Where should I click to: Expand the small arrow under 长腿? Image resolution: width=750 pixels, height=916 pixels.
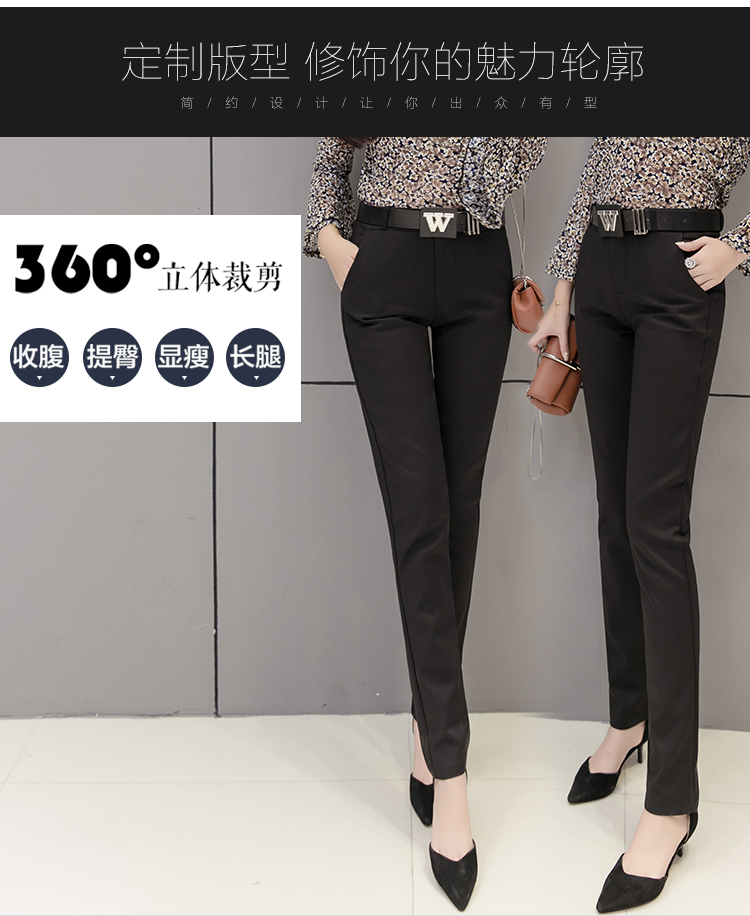point(256,379)
